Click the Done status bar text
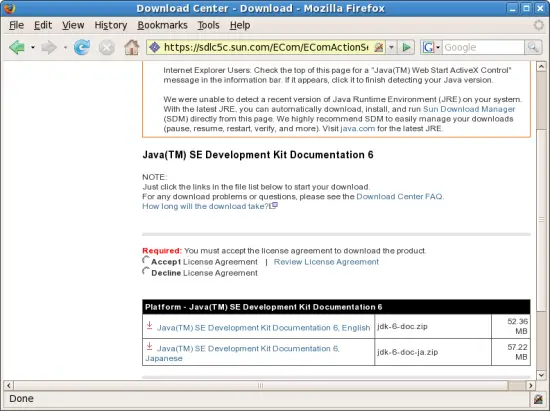Image resolution: width=550 pixels, height=411 pixels. [21, 399]
